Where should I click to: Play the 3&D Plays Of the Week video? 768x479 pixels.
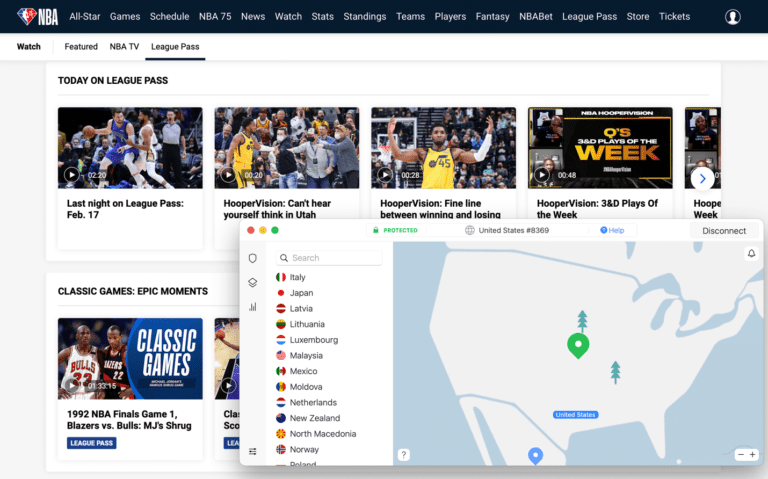click(542, 175)
